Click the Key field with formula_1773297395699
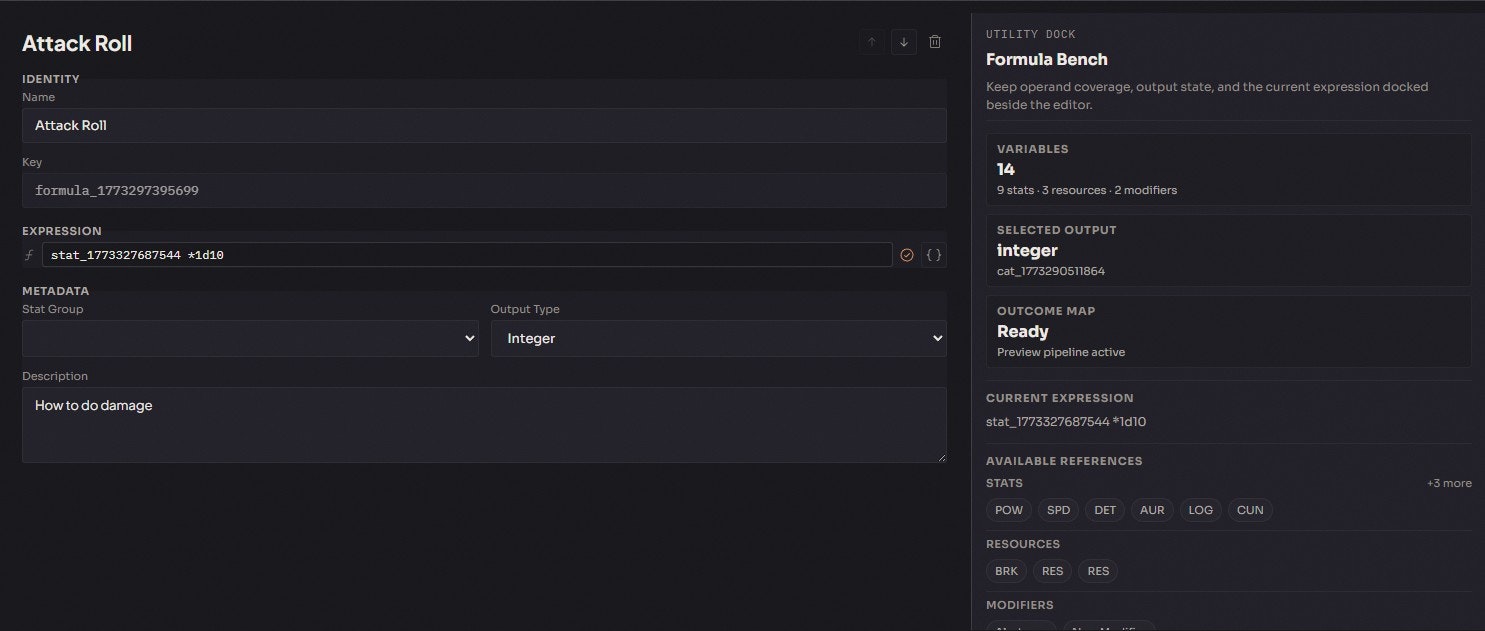Image resolution: width=1485 pixels, height=631 pixels. tap(484, 190)
